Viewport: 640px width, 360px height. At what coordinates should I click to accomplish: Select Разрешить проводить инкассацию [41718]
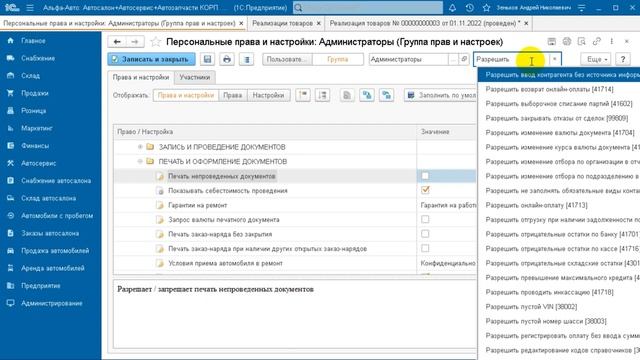[549, 292]
